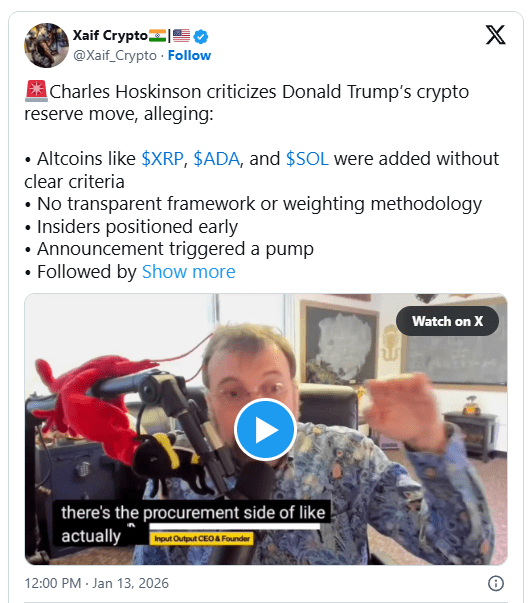Image resolution: width=532 pixels, height=603 pixels.
Task: Click the US flag emoji
Action: click(181, 36)
